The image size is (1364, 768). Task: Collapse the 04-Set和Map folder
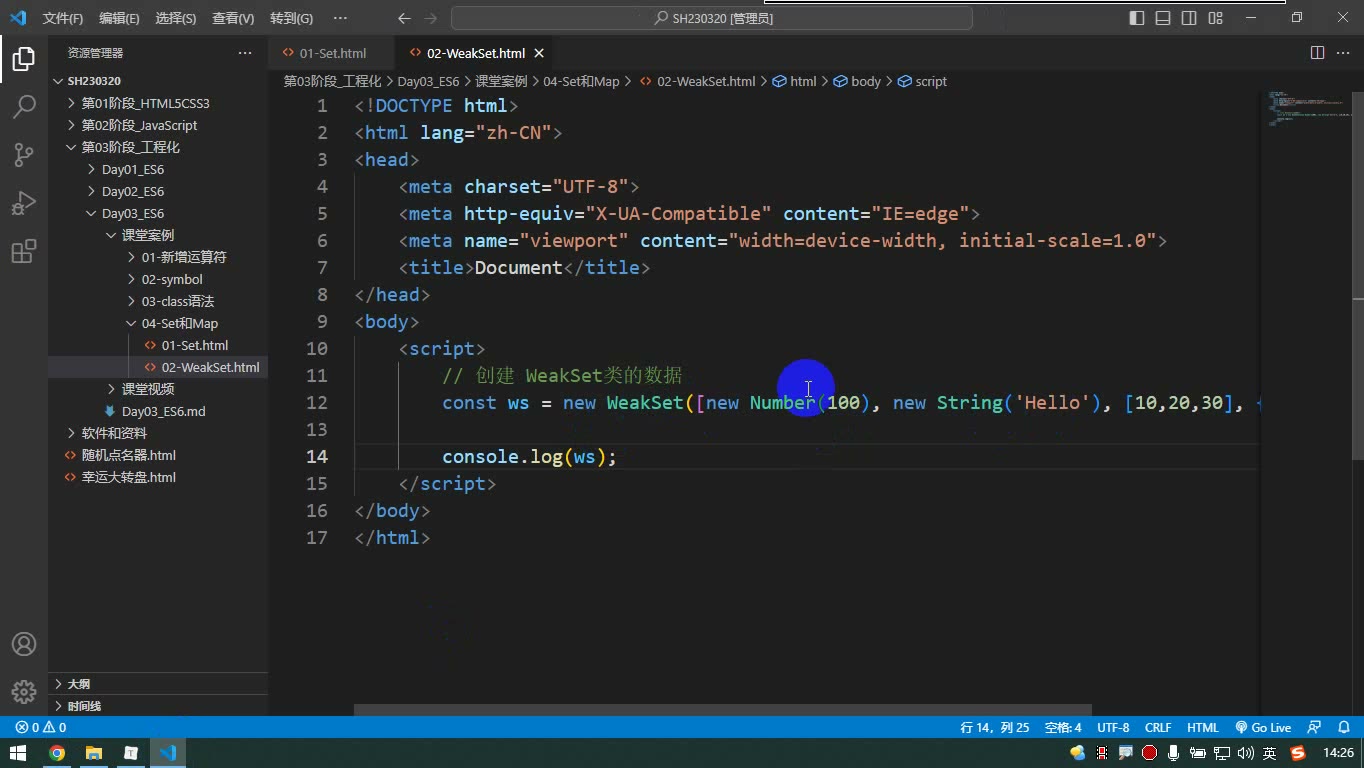[179, 323]
